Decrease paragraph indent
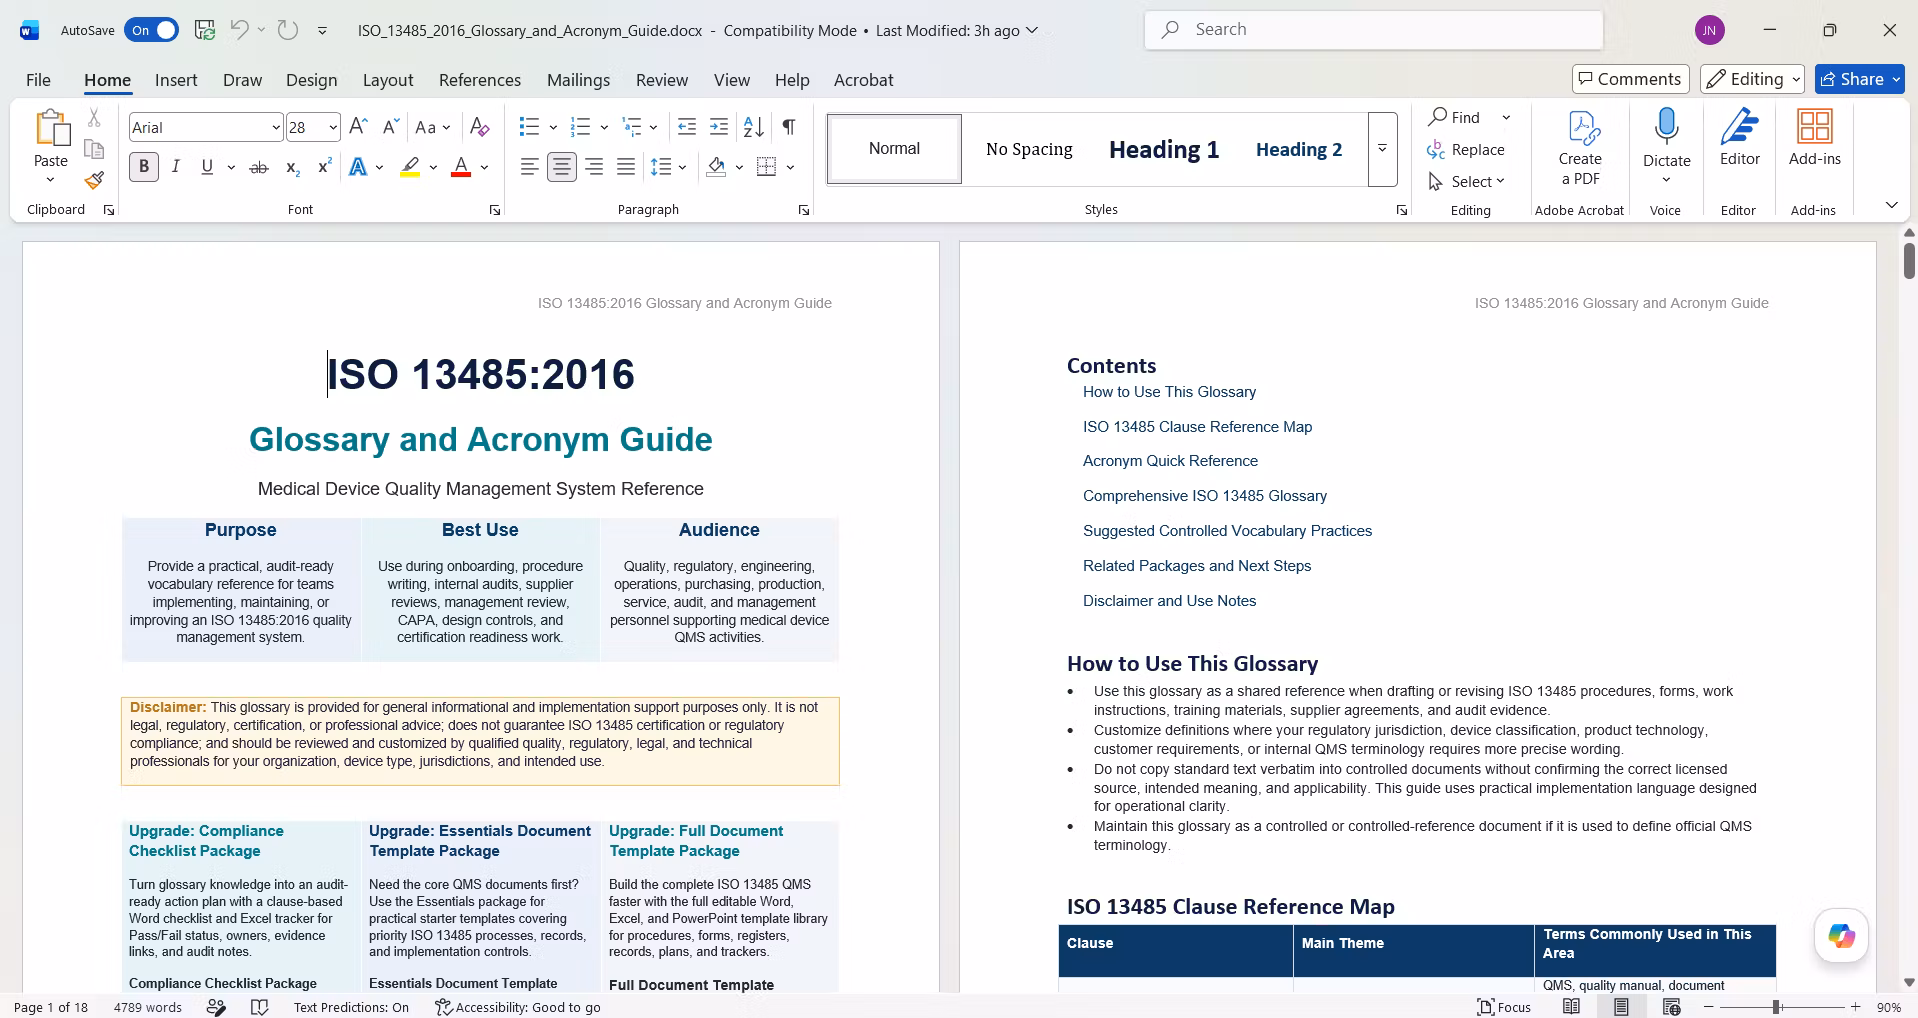The image size is (1918, 1018). [x=687, y=127]
